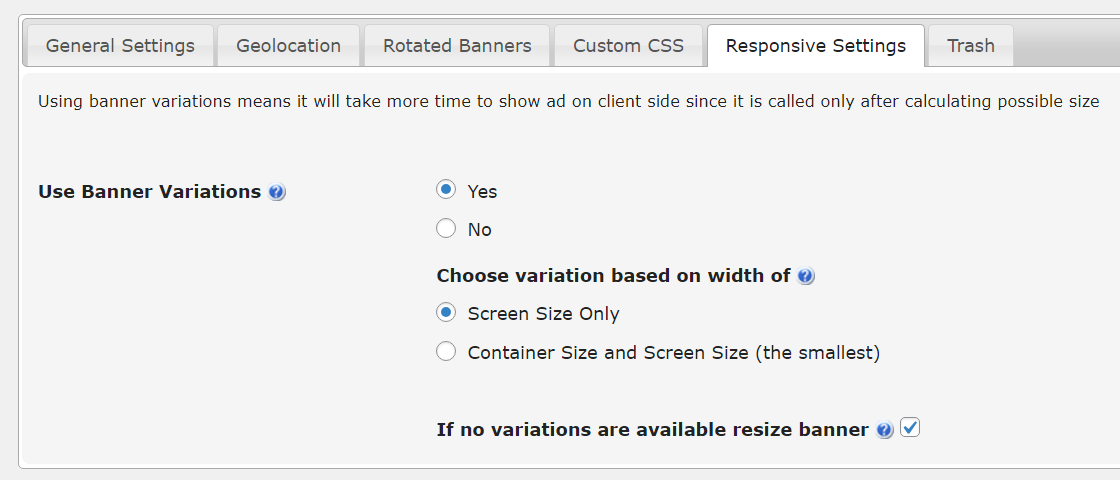Click the banner variations description paragraph

[569, 101]
